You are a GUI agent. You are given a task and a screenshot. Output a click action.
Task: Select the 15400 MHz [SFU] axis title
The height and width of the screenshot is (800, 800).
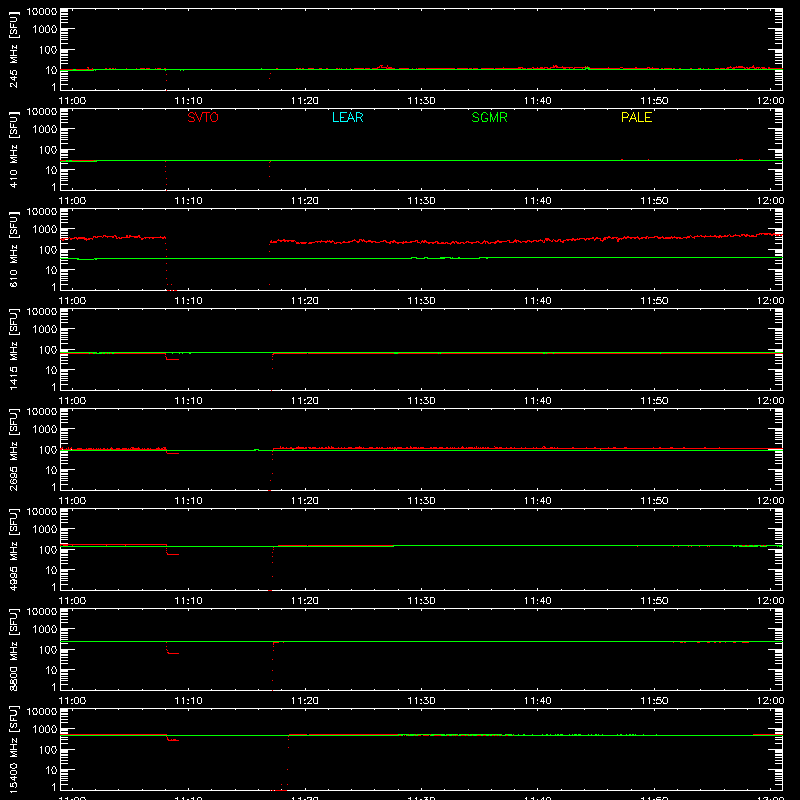[x=14, y=750]
